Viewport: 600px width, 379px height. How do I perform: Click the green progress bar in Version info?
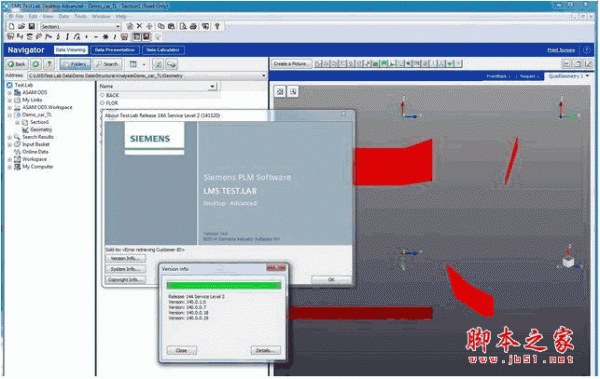point(224,286)
